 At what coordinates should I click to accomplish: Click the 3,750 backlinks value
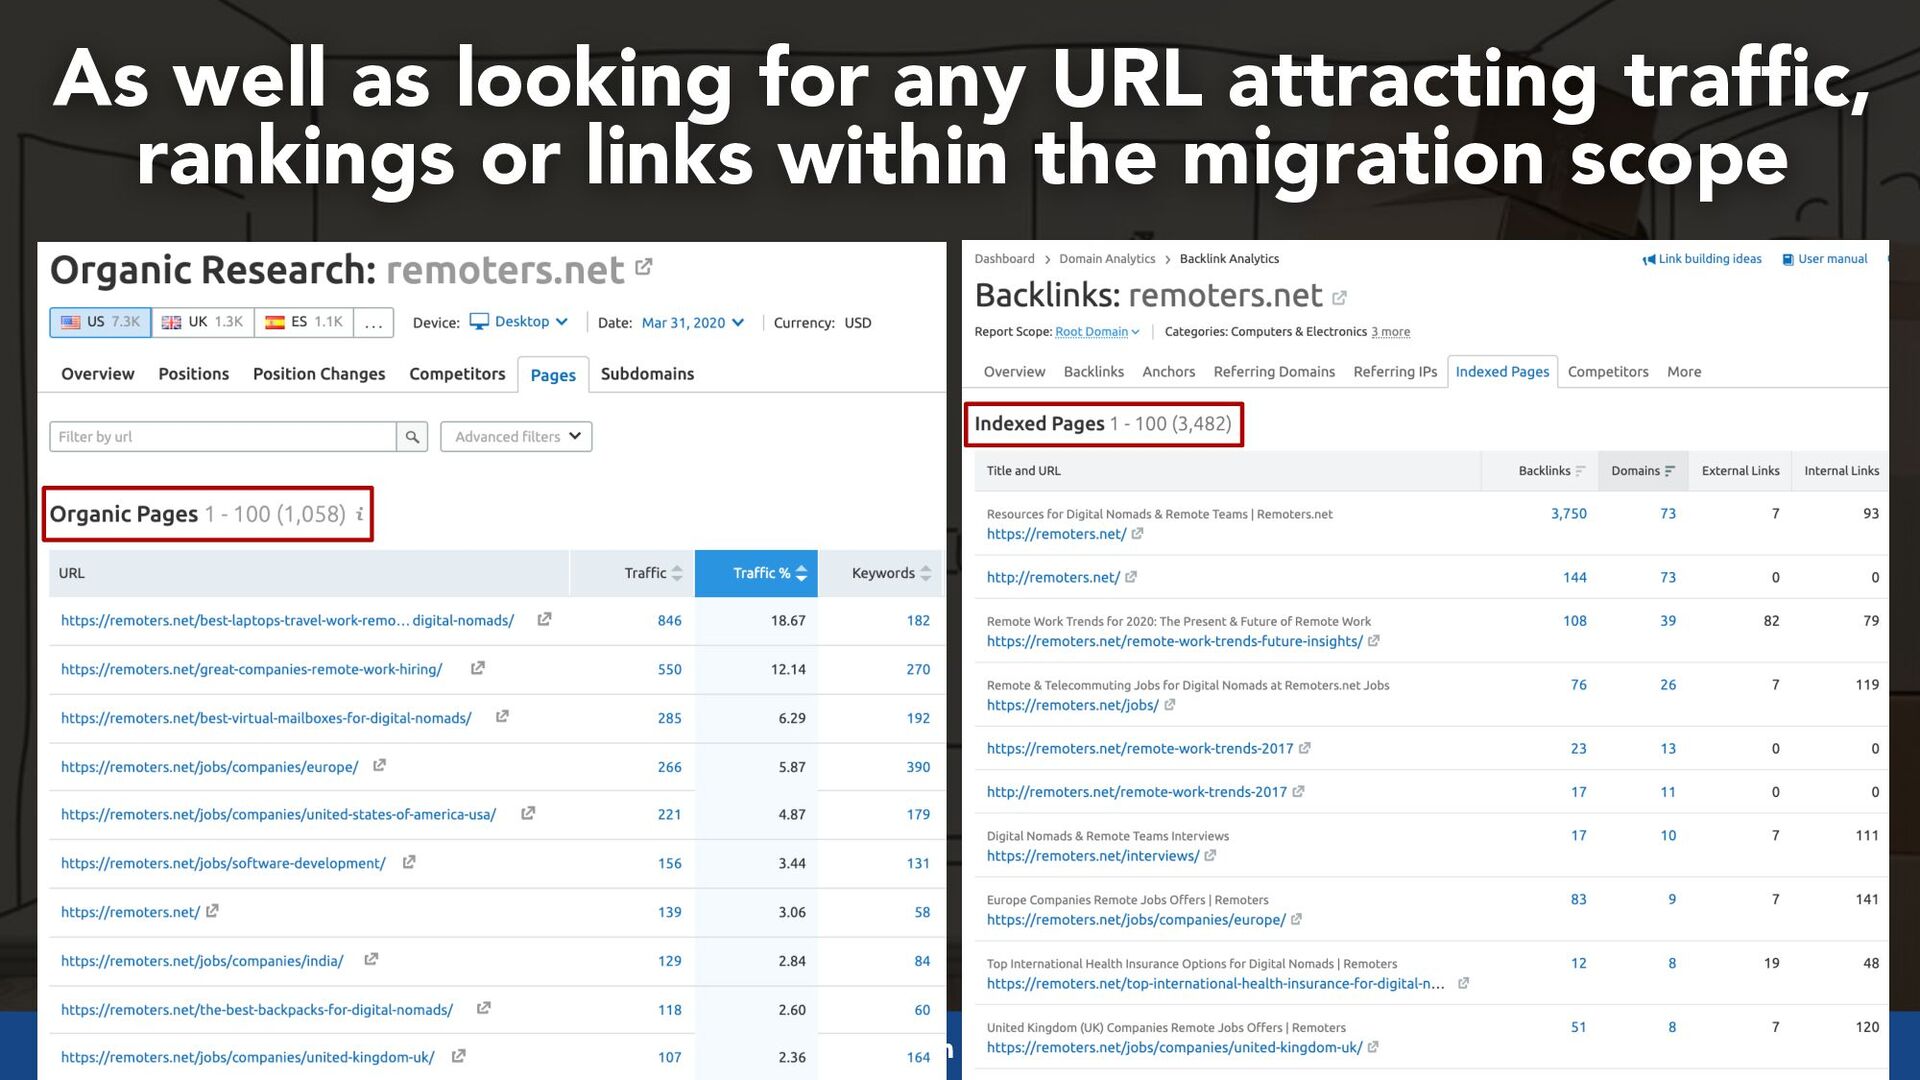tap(1568, 513)
